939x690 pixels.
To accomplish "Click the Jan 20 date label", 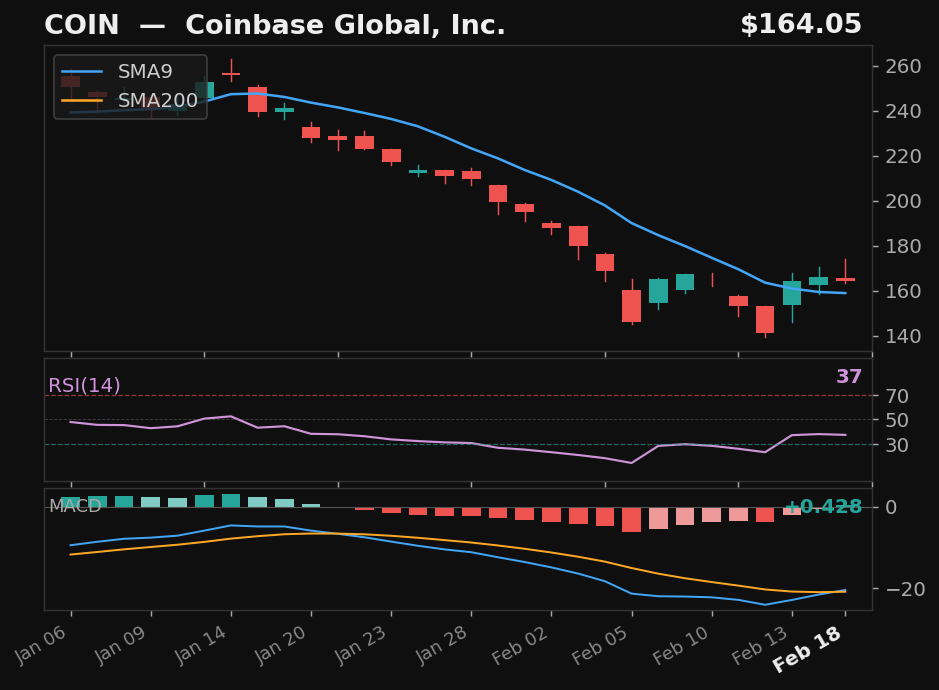I will point(280,645).
